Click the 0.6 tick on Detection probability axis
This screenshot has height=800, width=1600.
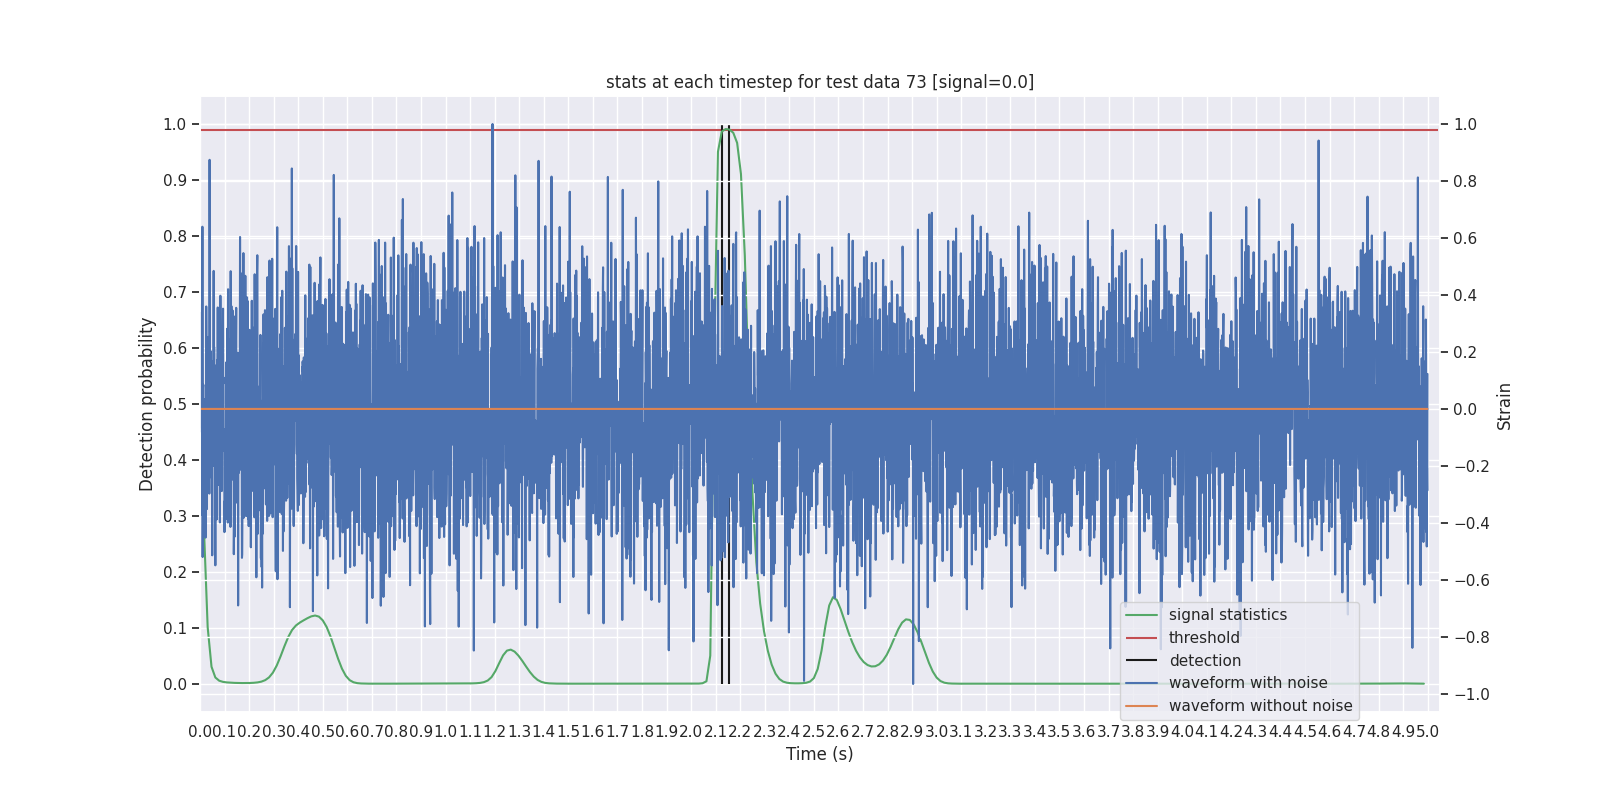click(x=175, y=349)
